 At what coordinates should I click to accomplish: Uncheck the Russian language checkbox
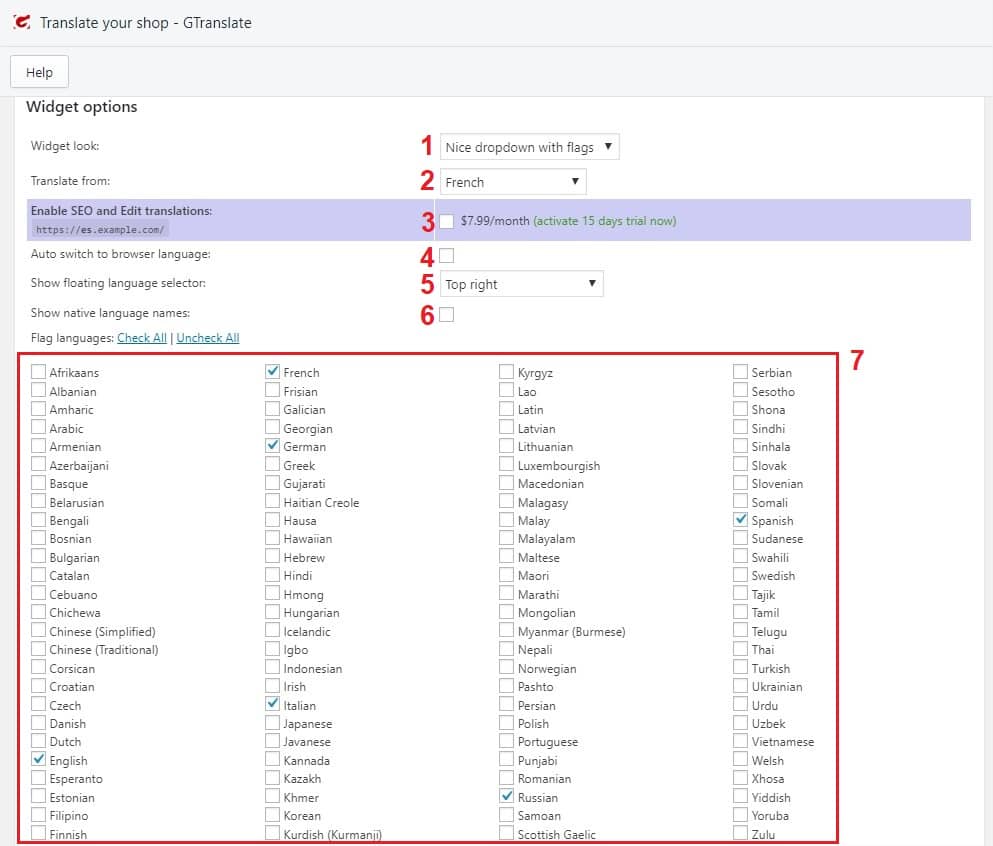(507, 797)
